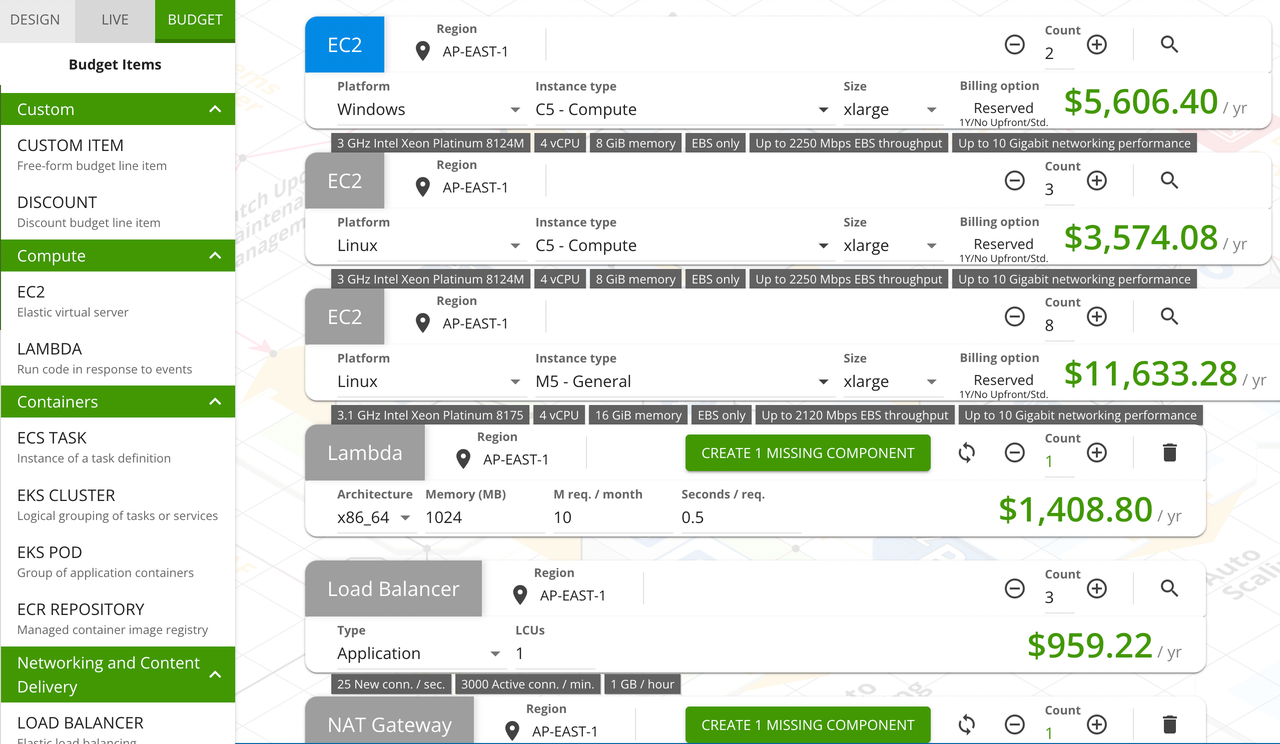Click location pin on M5 EC2 row
This screenshot has height=744, width=1280.
pyautogui.click(x=422, y=323)
